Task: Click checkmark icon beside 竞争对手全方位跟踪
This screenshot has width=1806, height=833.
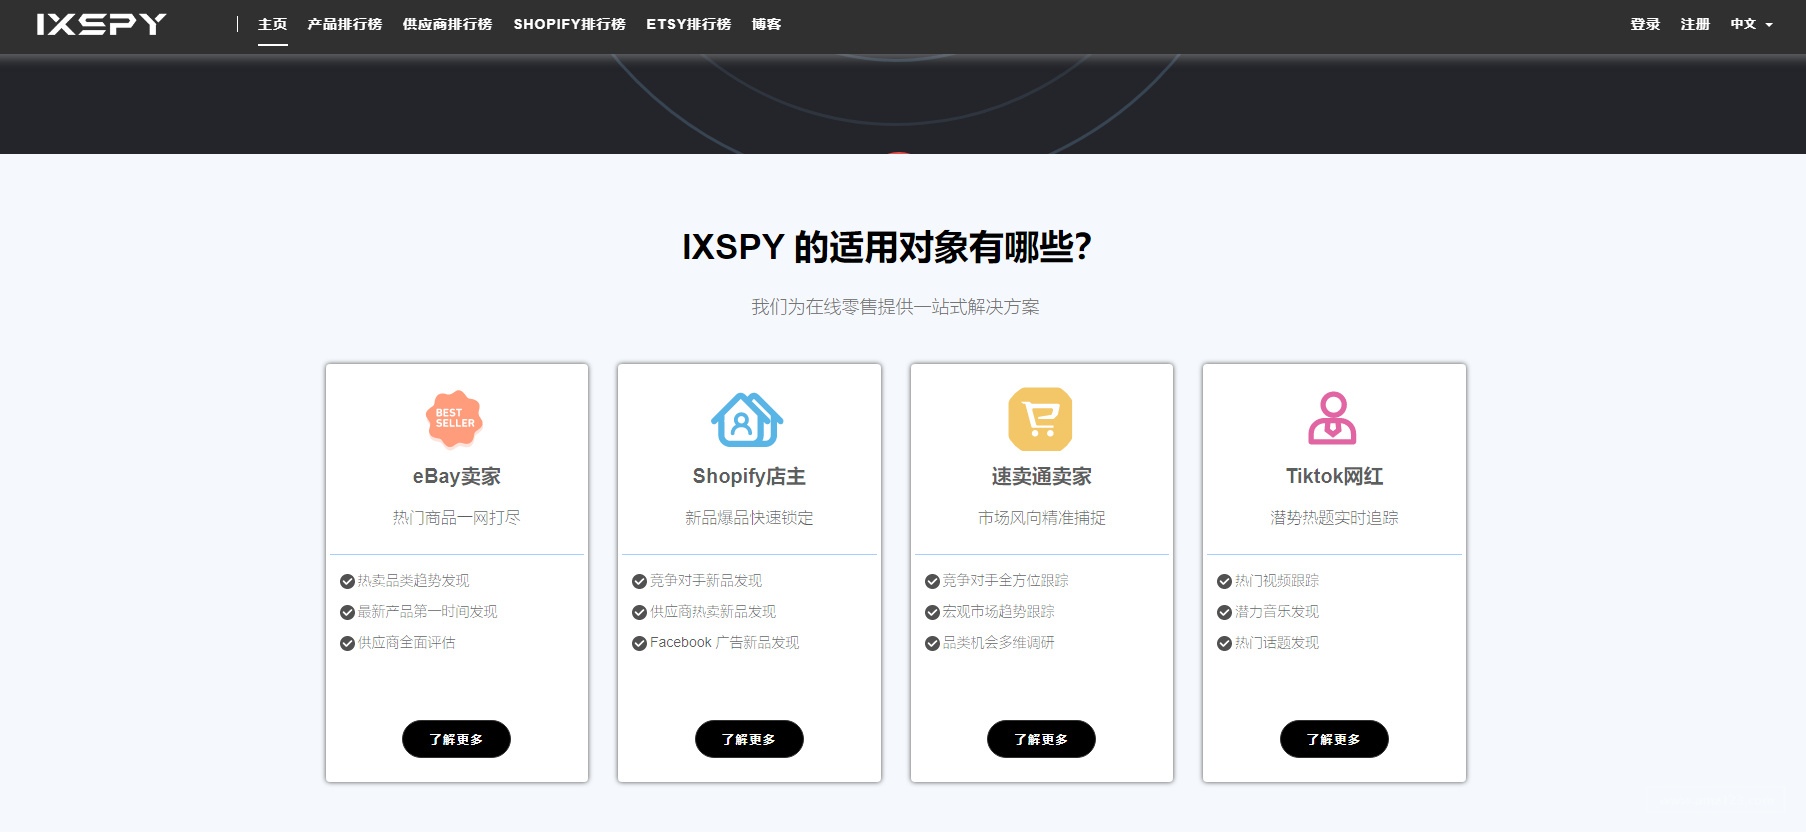Action: (x=932, y=581)
